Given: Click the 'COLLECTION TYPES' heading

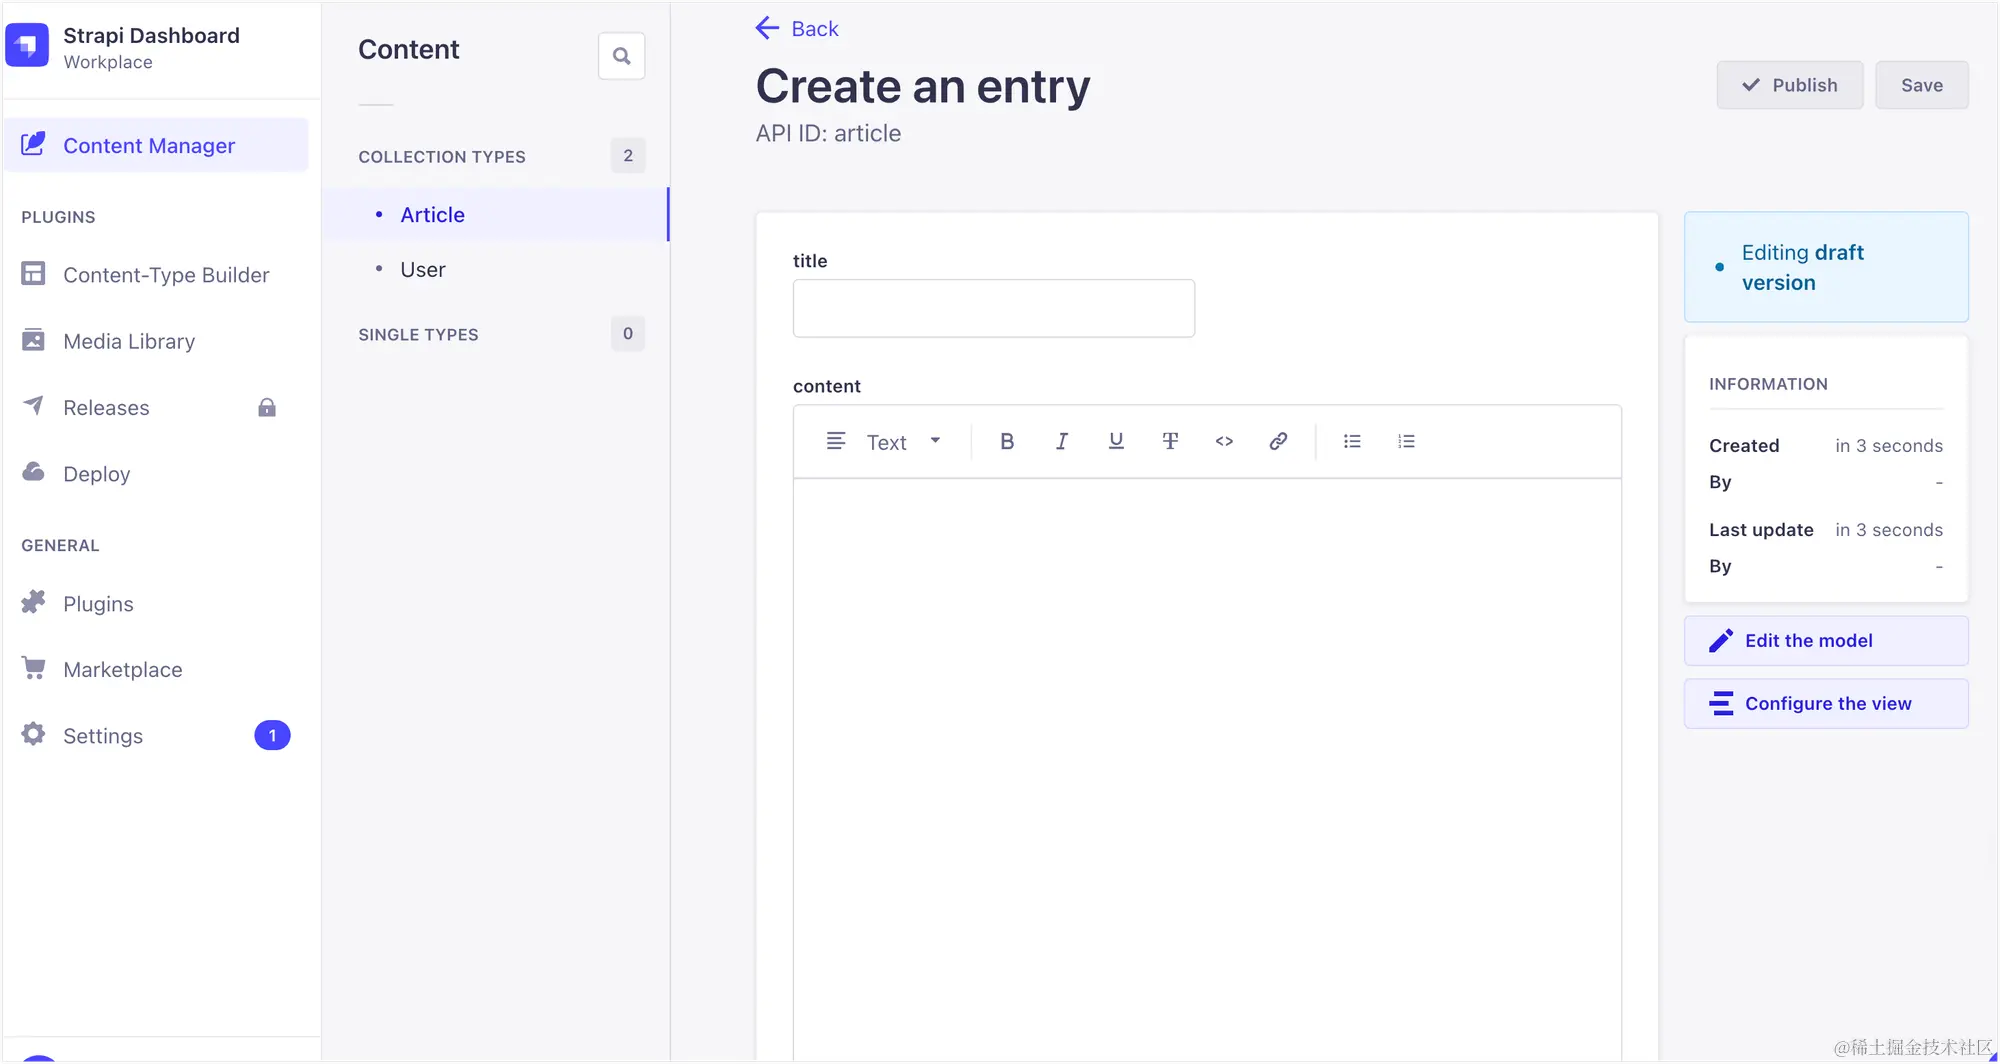Looking at the screenshot, I should tap(442, 157).
